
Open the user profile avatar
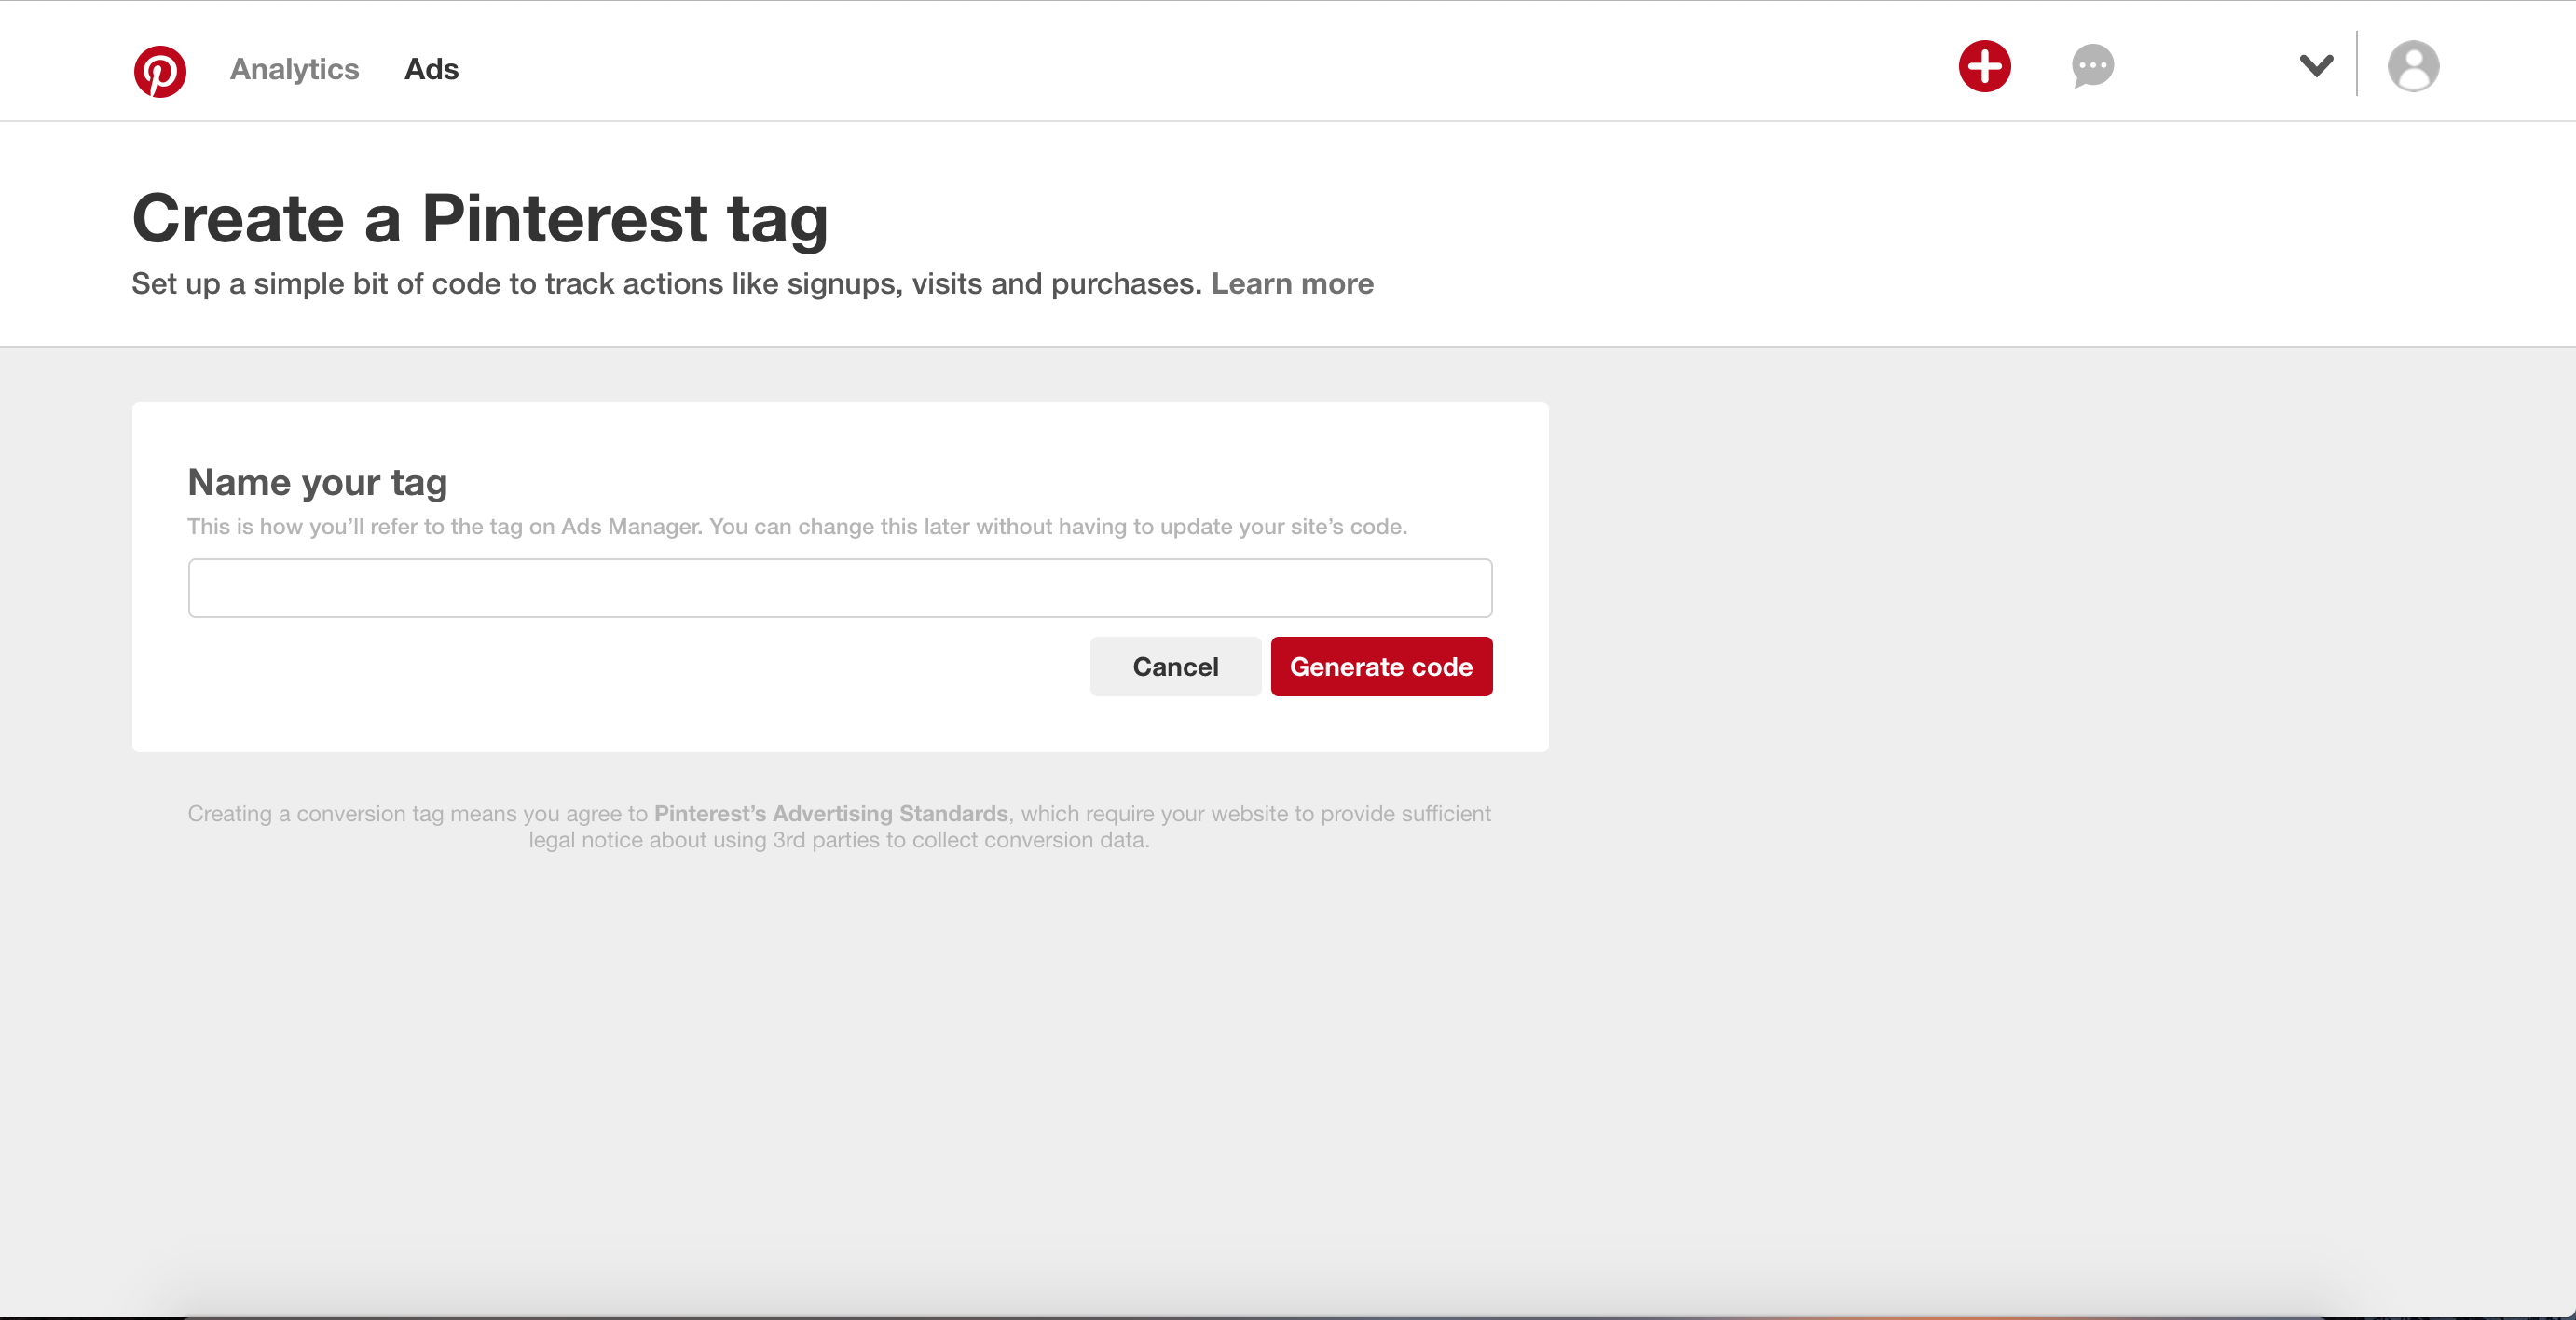pyautogui.click(x=2413, y=67)
